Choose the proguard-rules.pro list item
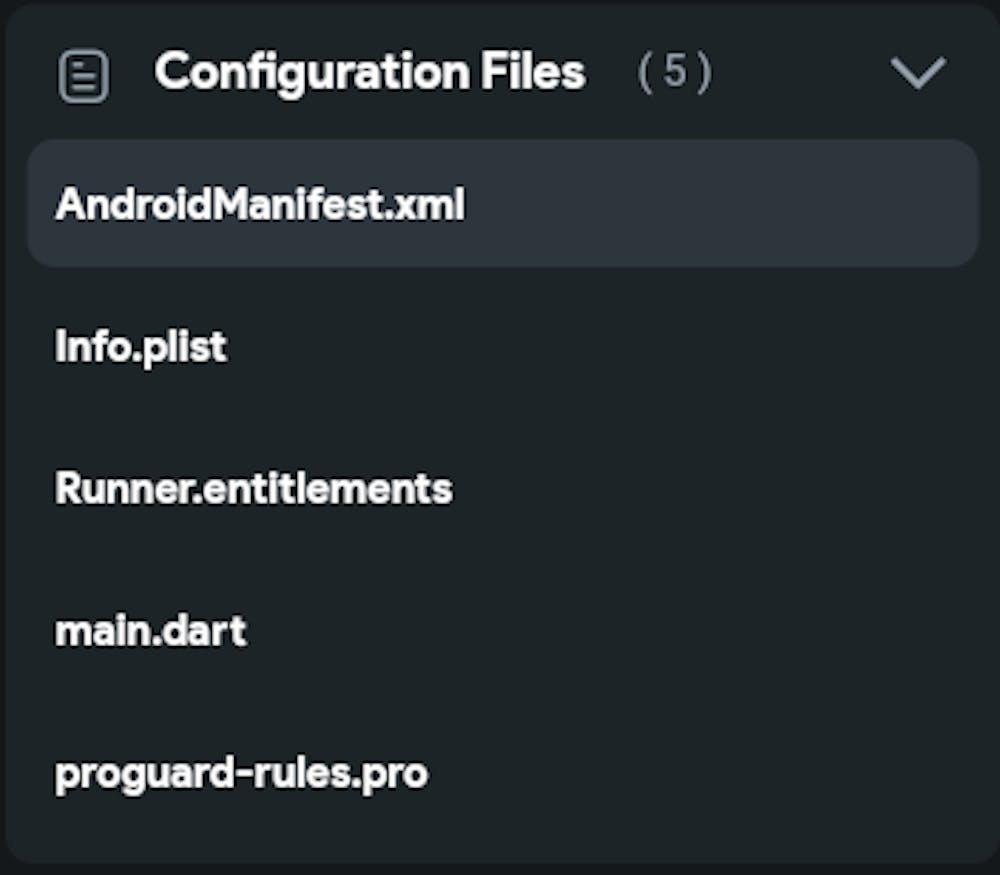 [241, 773]
